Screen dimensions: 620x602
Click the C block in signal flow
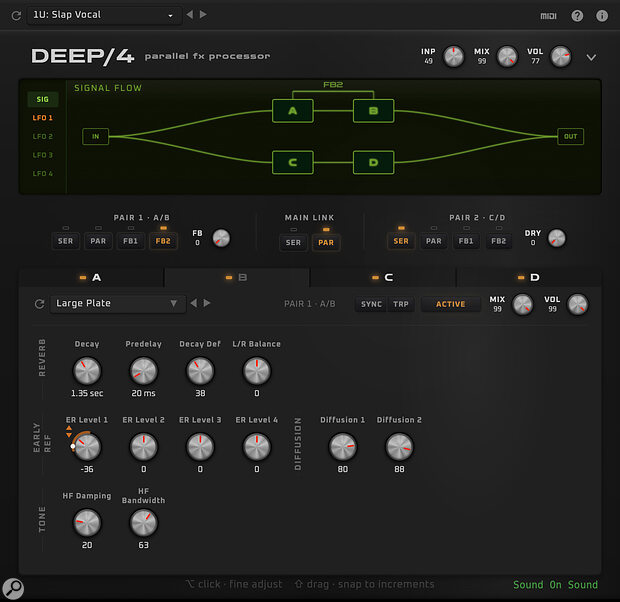coord(293,162)
